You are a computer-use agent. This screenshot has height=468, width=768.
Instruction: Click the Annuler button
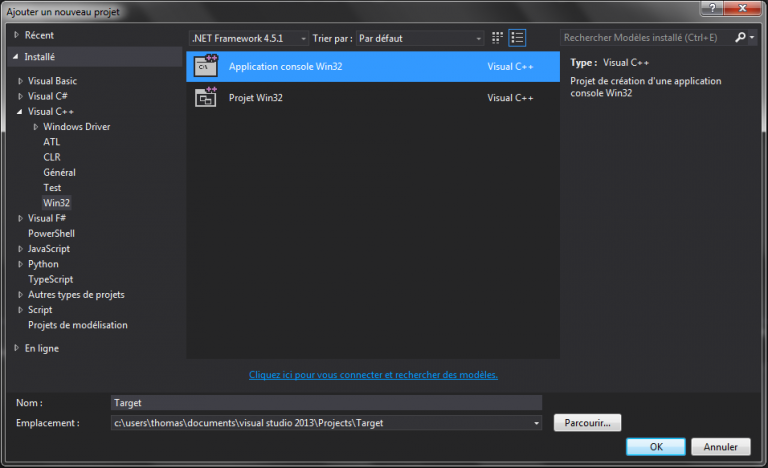720,447
